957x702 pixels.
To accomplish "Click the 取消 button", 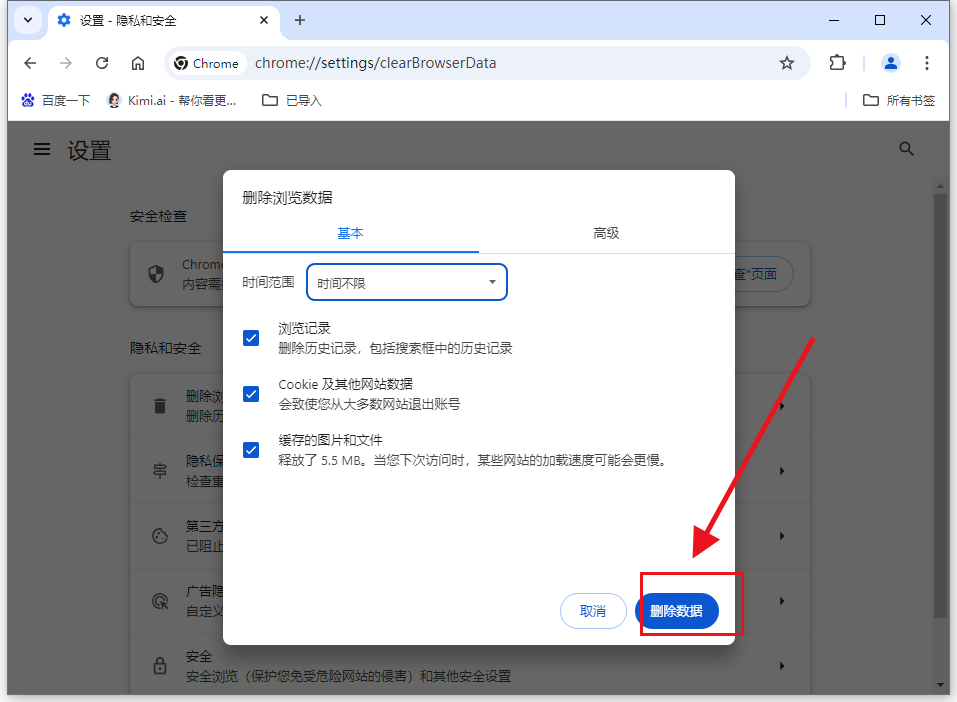I will coord(593,610).
